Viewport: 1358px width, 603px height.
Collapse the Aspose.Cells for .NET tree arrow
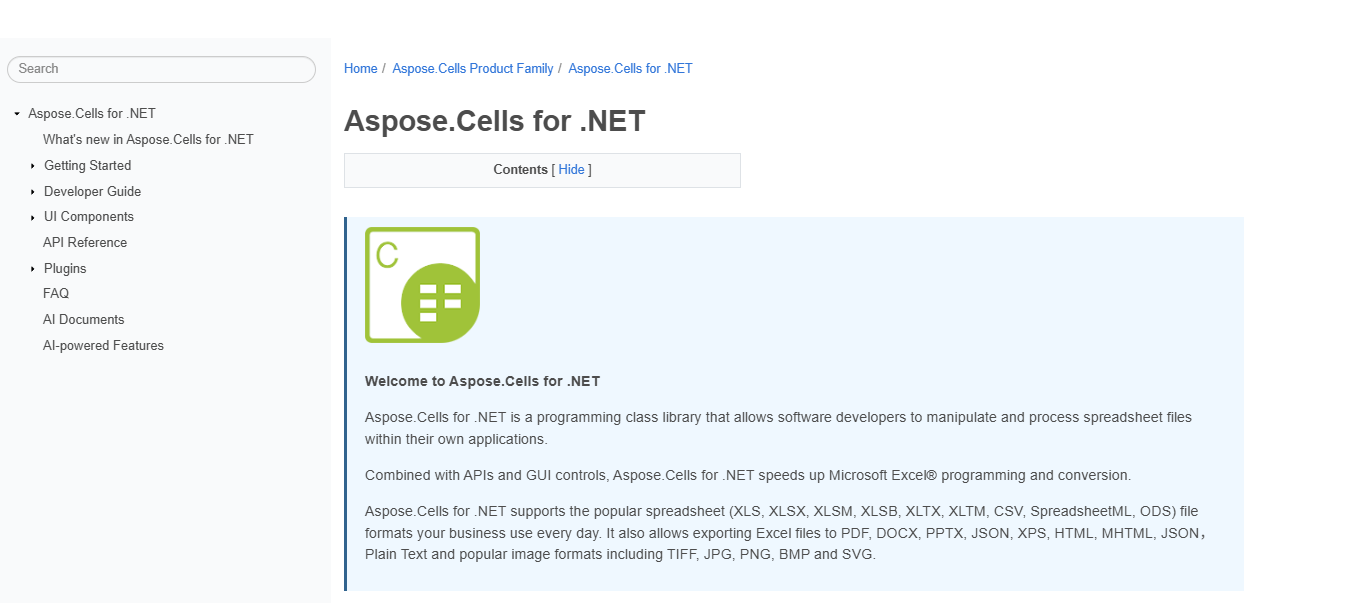click(x=17, y=114)
